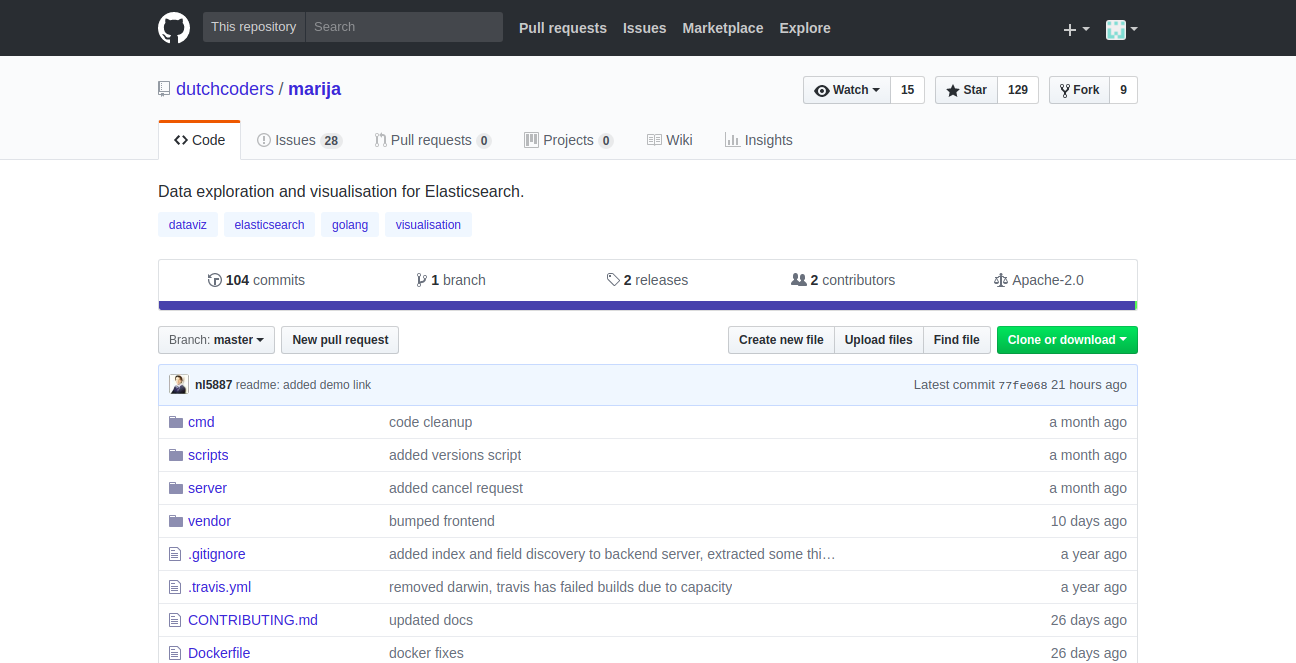Click the language color bar
1296x663 pixels.
point(647,306)
